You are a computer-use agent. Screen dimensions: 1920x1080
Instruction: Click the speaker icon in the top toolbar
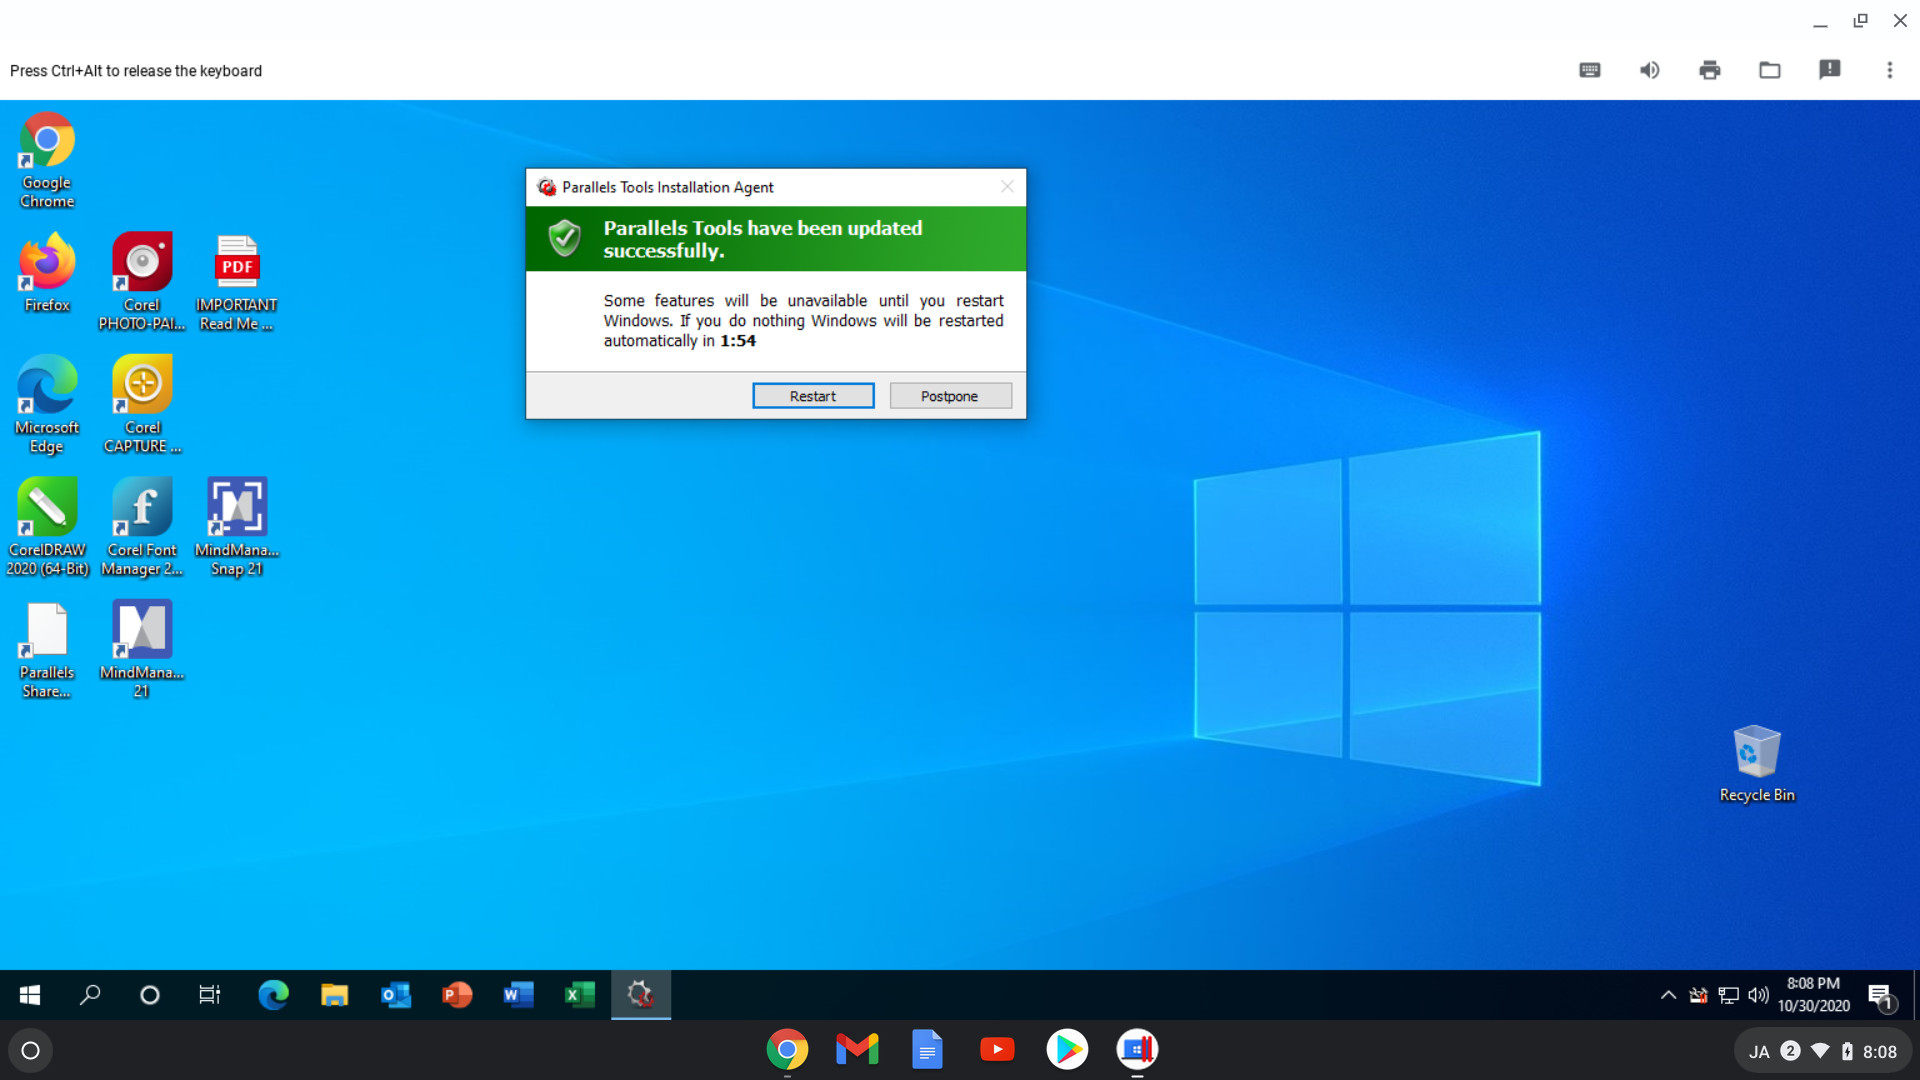(x=1650, y=70)
